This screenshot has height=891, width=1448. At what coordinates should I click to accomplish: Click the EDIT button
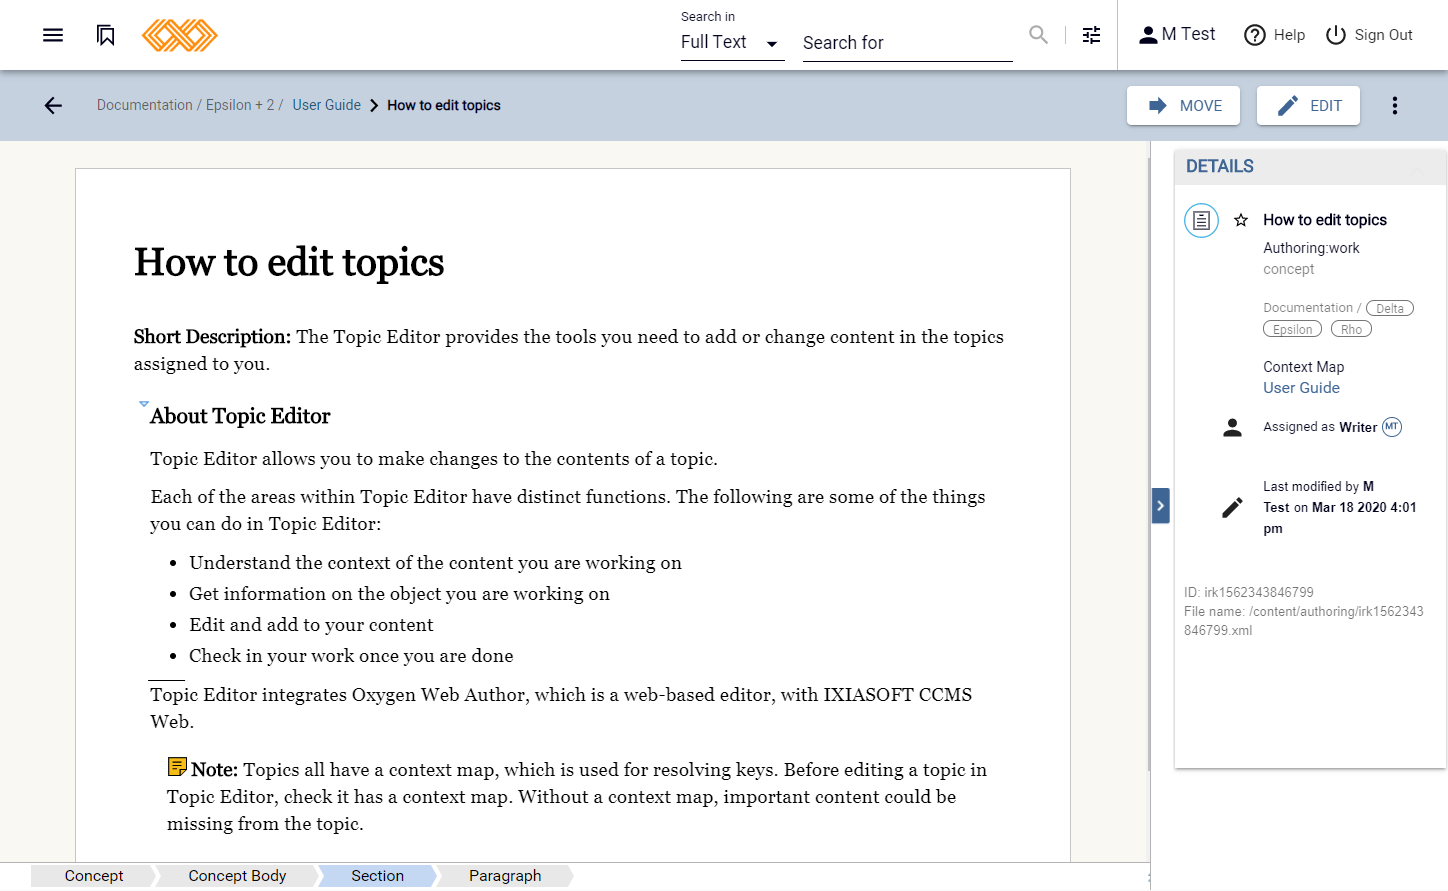pyautogui.click(x=1308, y=105)
